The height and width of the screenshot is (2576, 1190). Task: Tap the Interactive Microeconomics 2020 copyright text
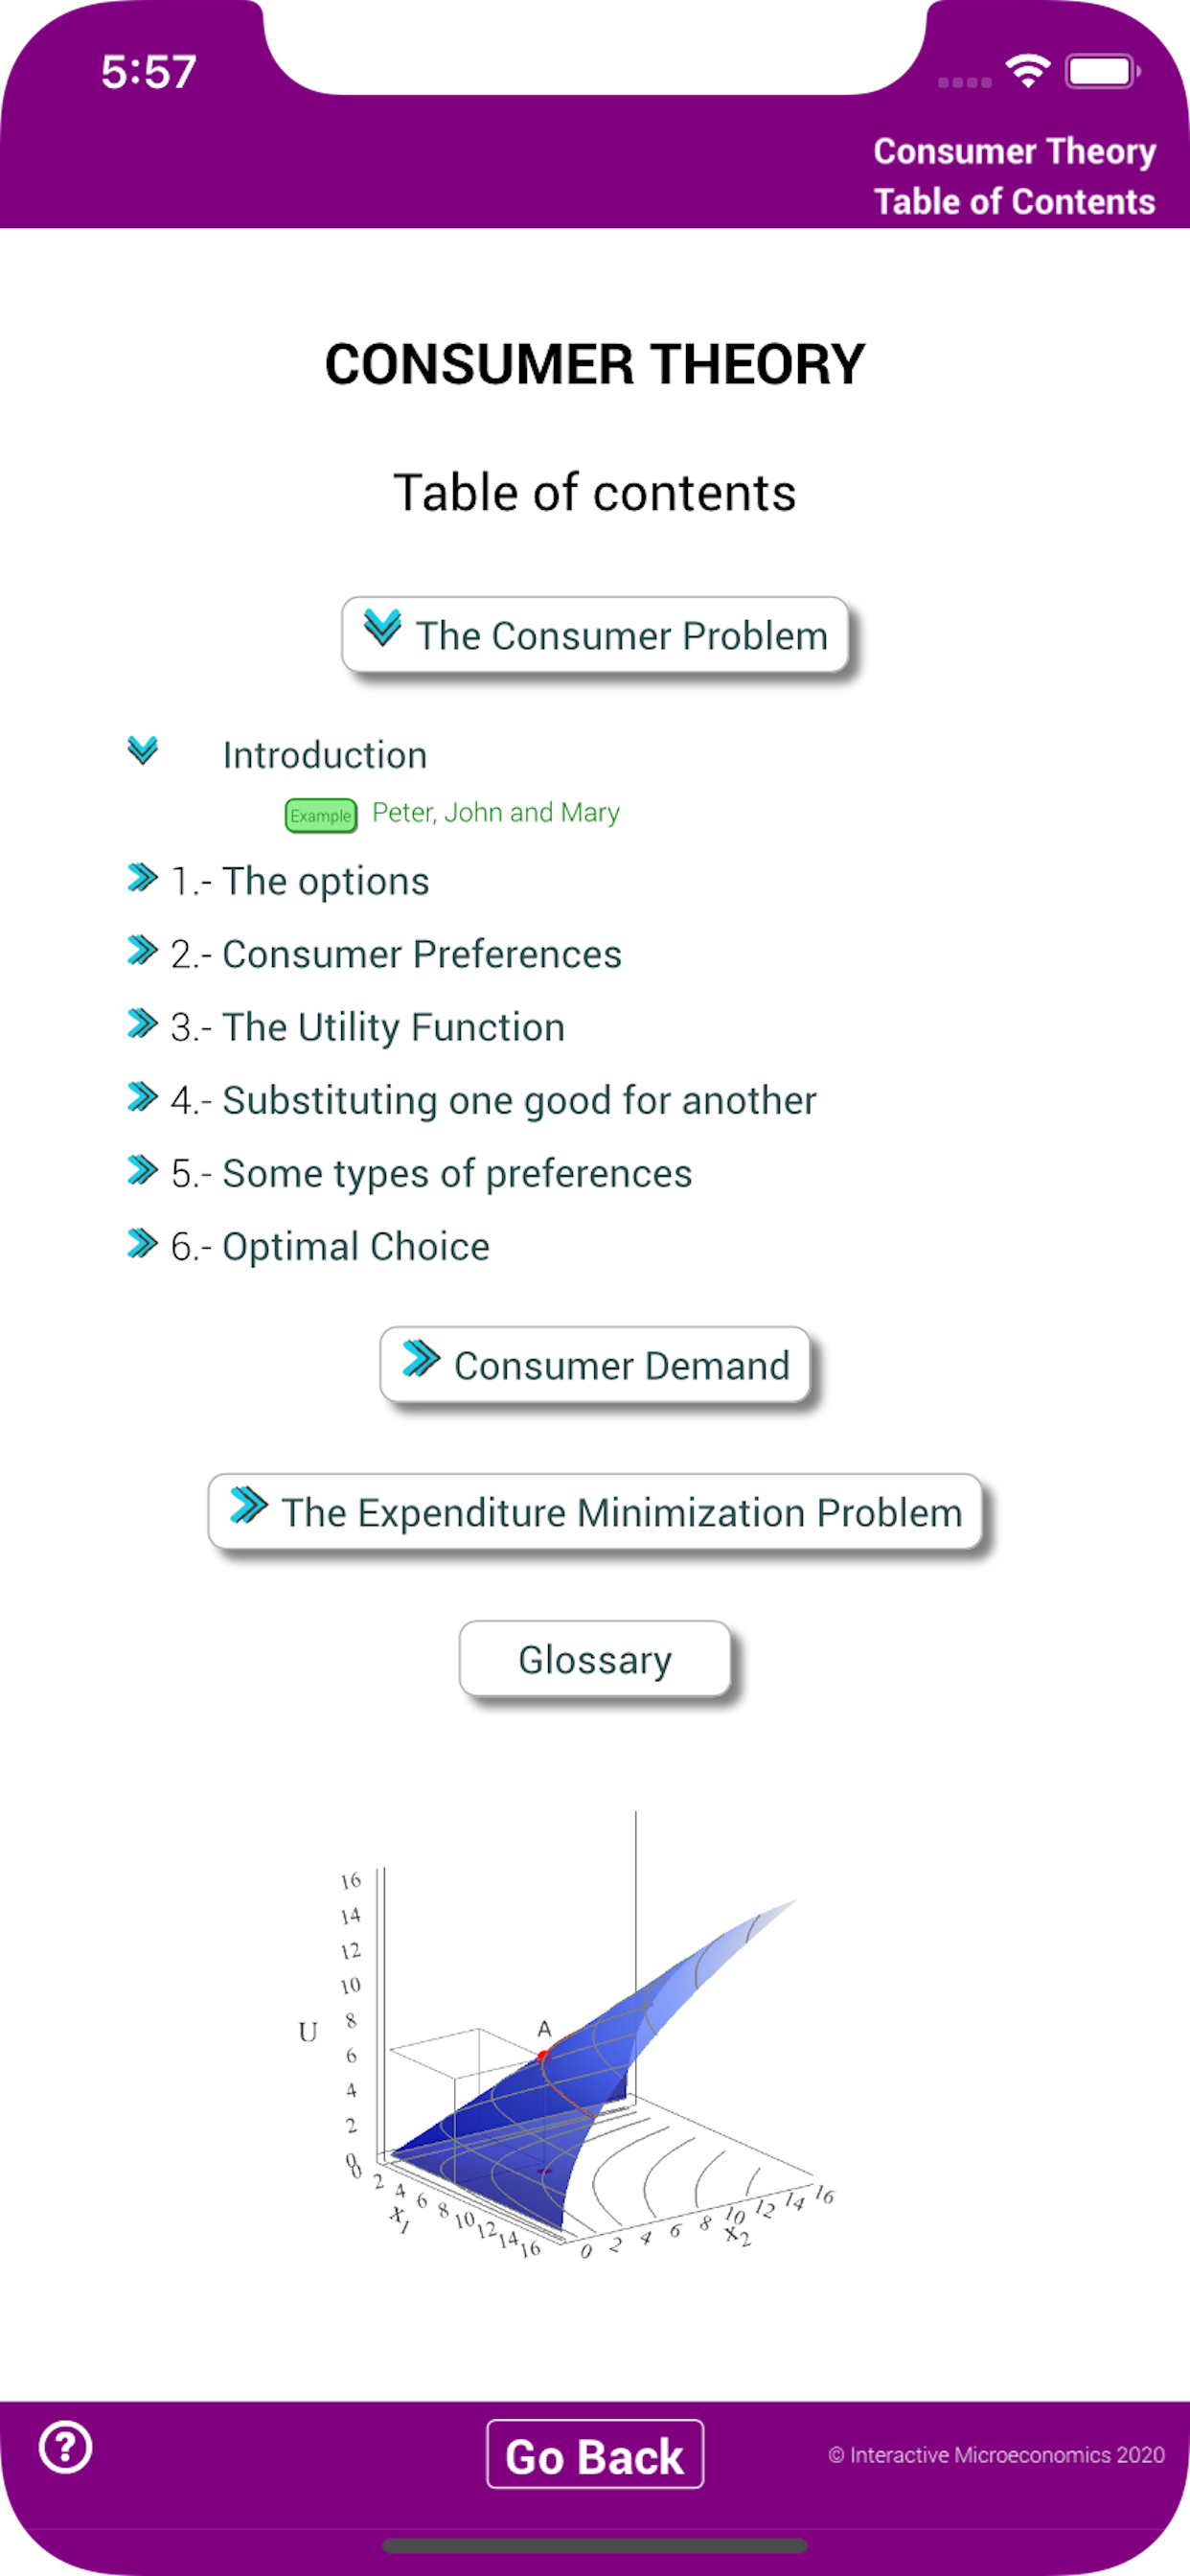click(x=996, y=2455)
